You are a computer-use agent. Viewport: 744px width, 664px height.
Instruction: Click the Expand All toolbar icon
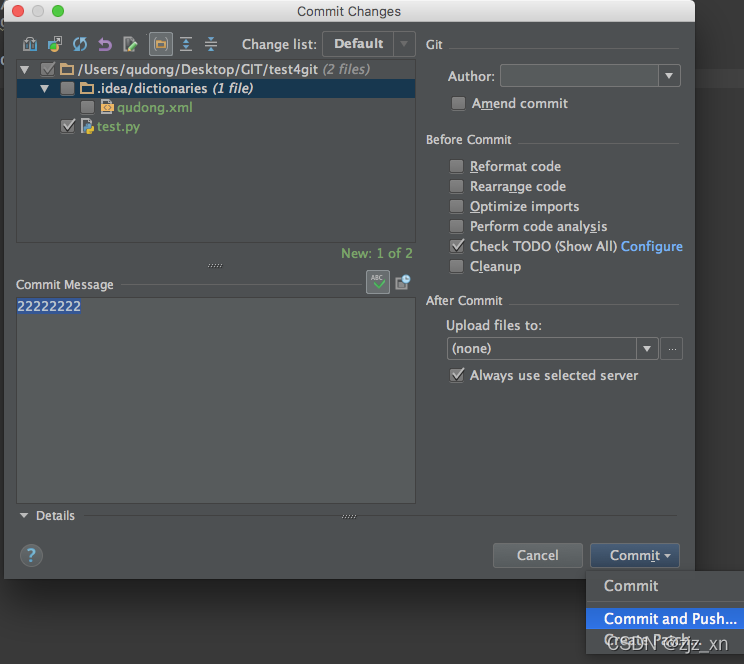tap(186, 44)
